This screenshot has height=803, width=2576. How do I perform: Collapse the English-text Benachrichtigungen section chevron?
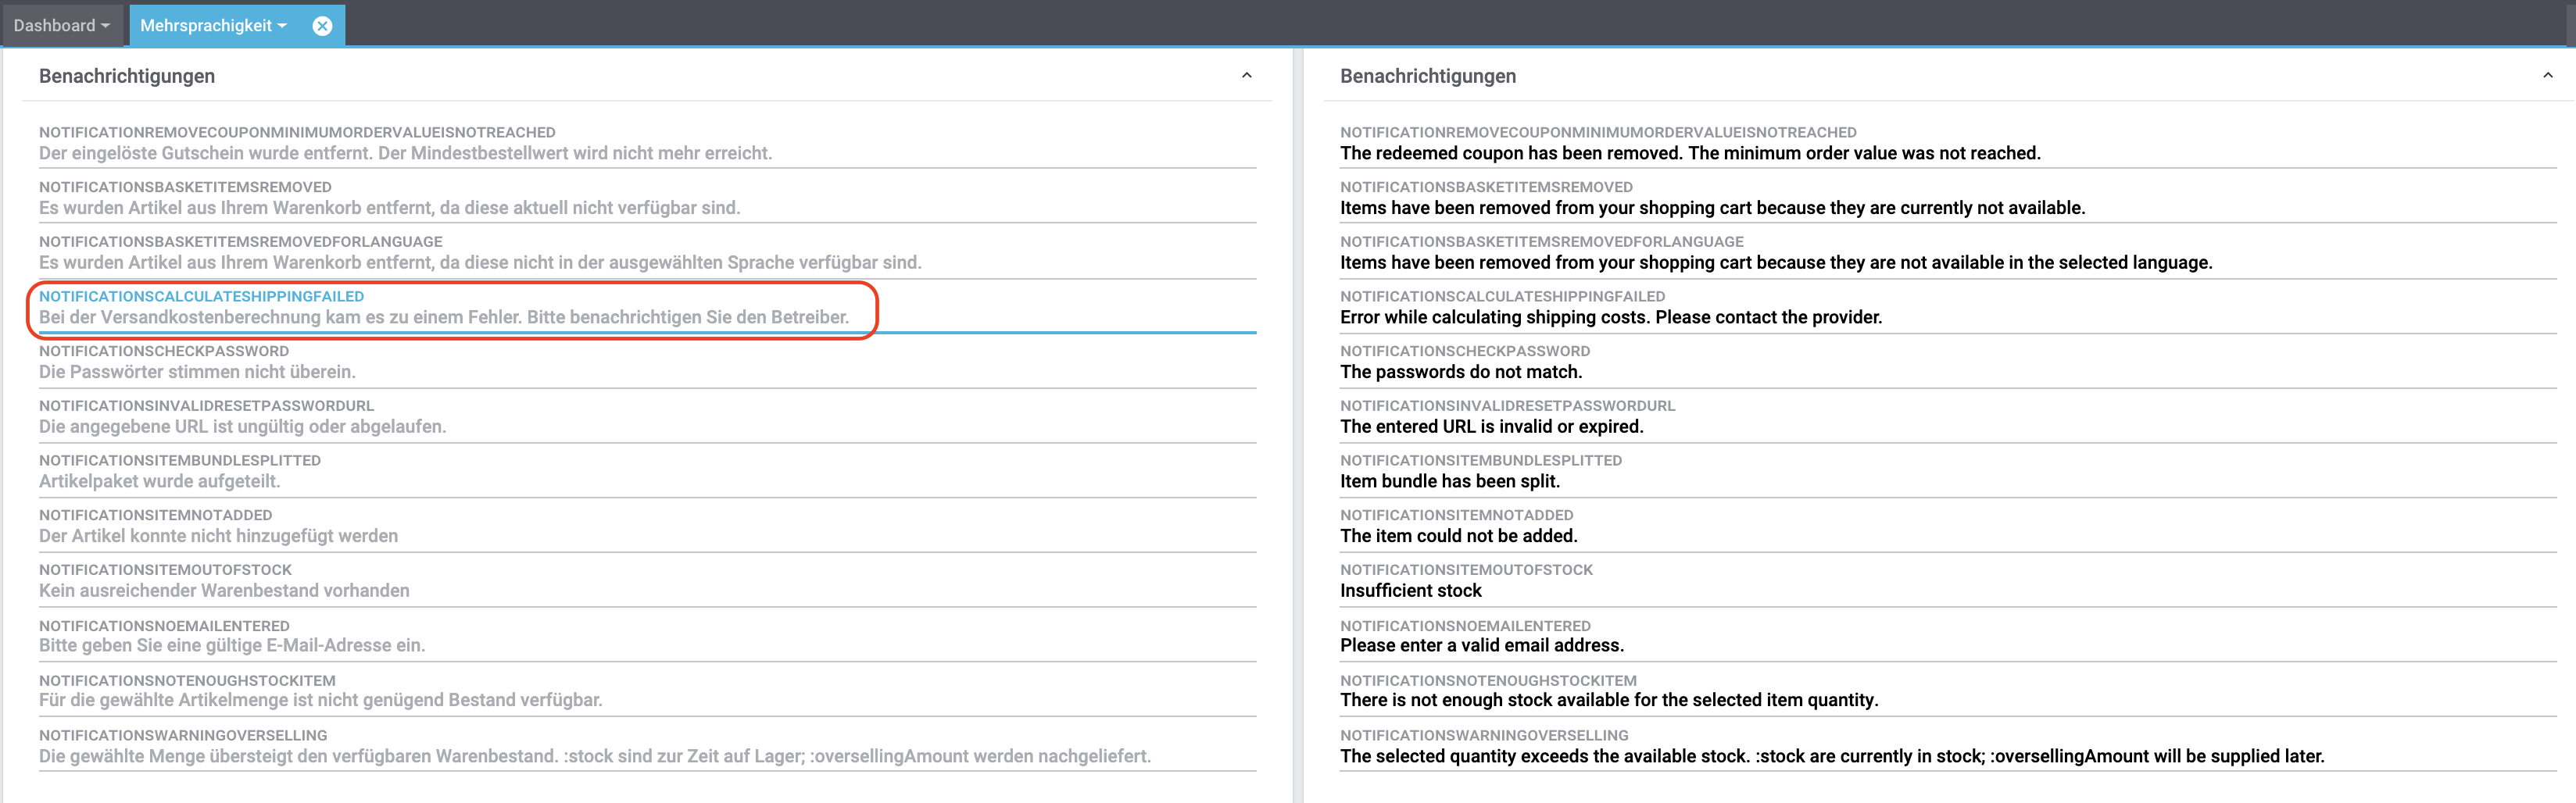(2547, 76)
